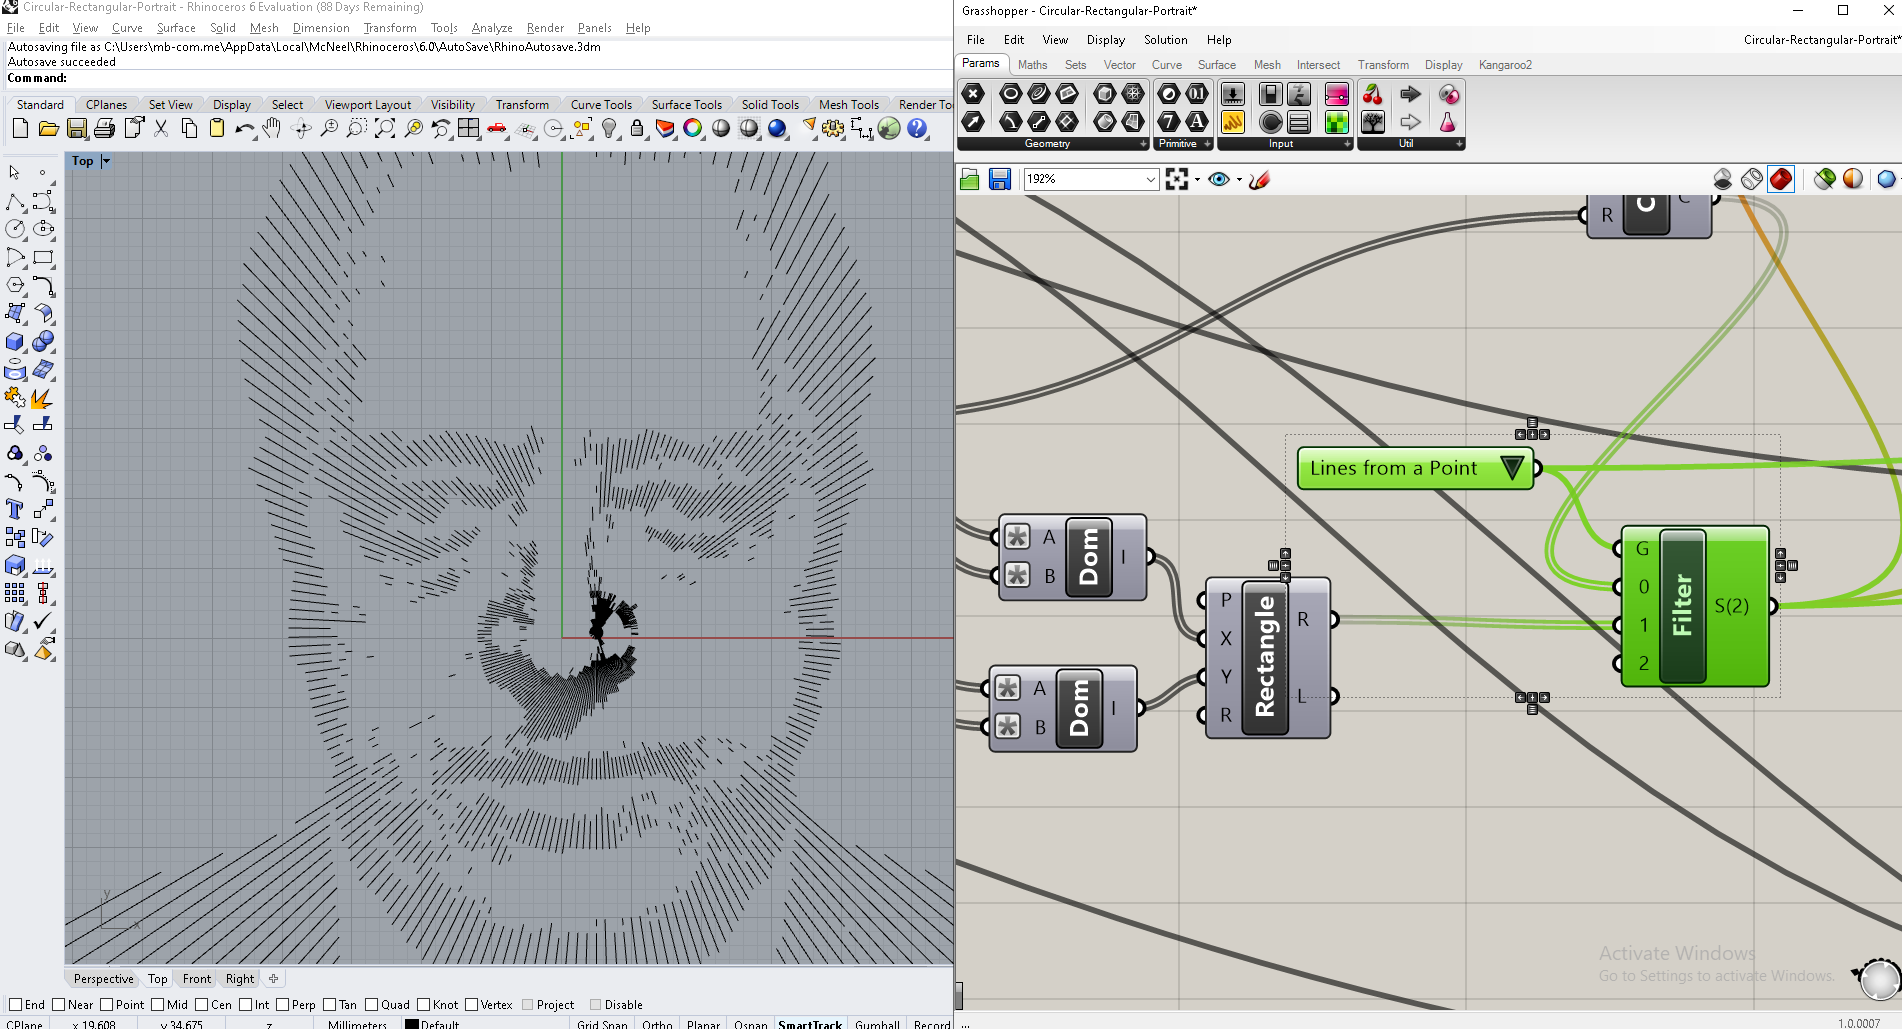
Task: Toggle SmartTrack in the status bar
Action: 810,1024
